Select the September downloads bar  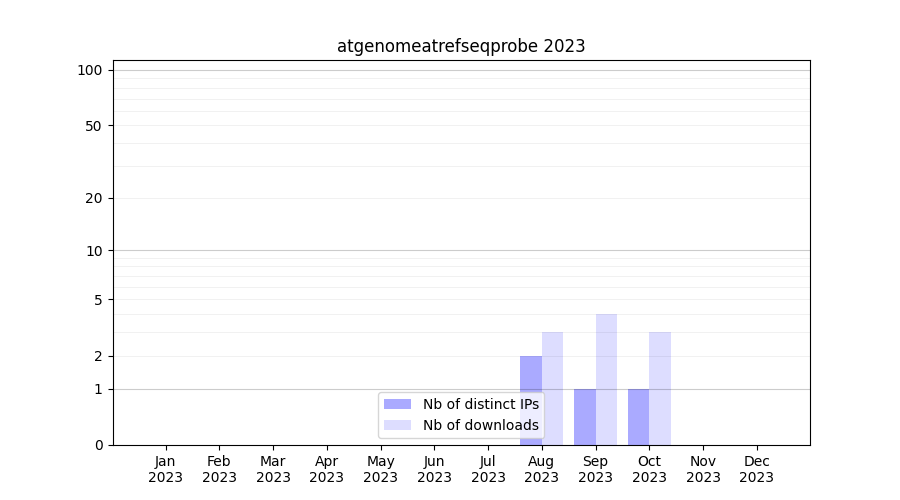(x=606, y=379)
